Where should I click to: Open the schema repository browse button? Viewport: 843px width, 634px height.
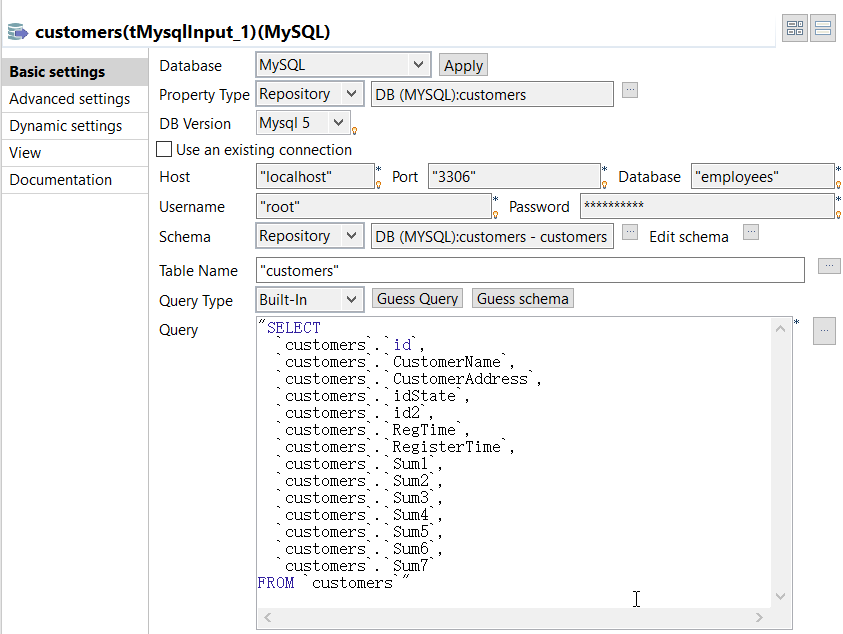(630, 235)
